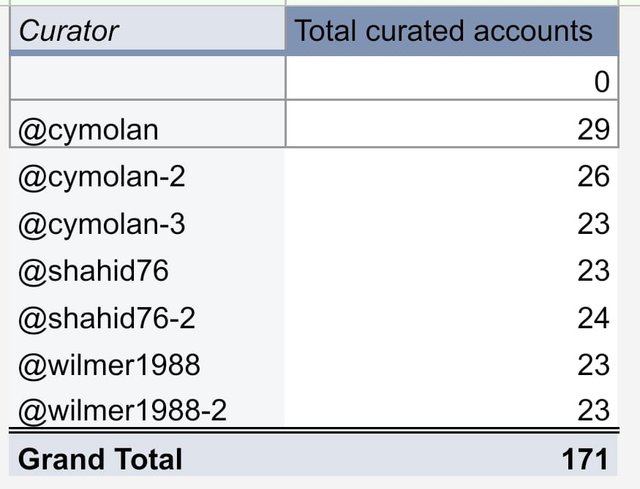The width and height of the screenshot is (640, 489).
Task: Select the @wilmer1988 curator cell
Action: click(147, 364)
